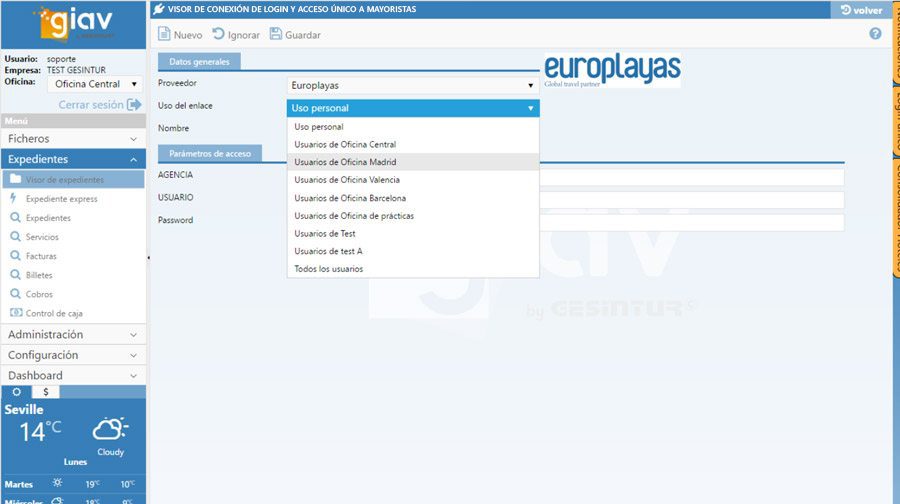Image resolution: width=900 pixels, height=504 pixels.
Task: Click the Cerrar sesión link
Action: pos(91,104)
